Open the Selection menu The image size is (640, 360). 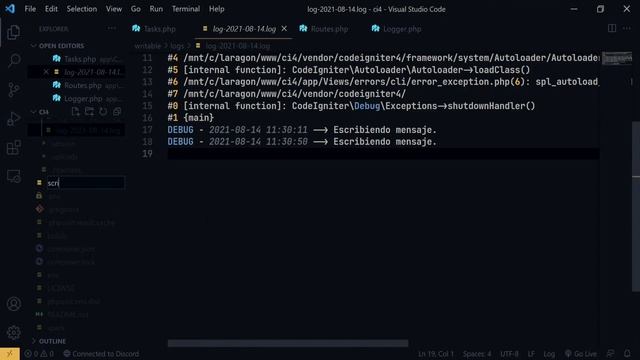(82, 9)
